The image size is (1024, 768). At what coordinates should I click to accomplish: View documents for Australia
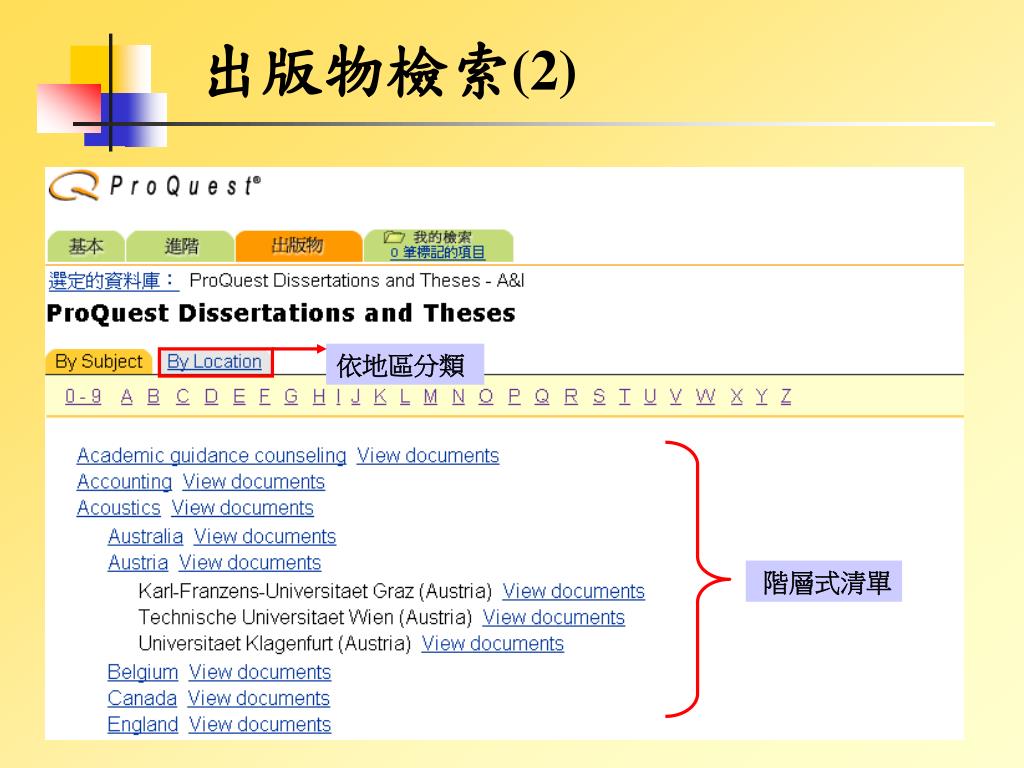tap(264, 537)
